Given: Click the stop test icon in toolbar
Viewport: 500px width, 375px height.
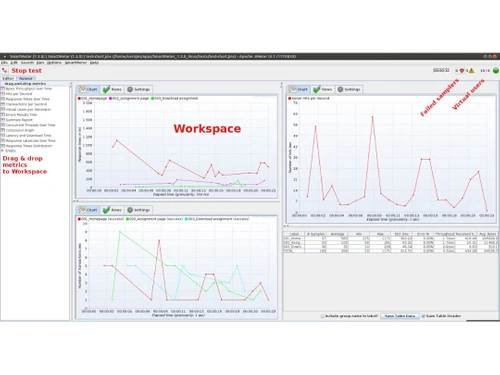Looking at the screenshot, I should (4, 70).
